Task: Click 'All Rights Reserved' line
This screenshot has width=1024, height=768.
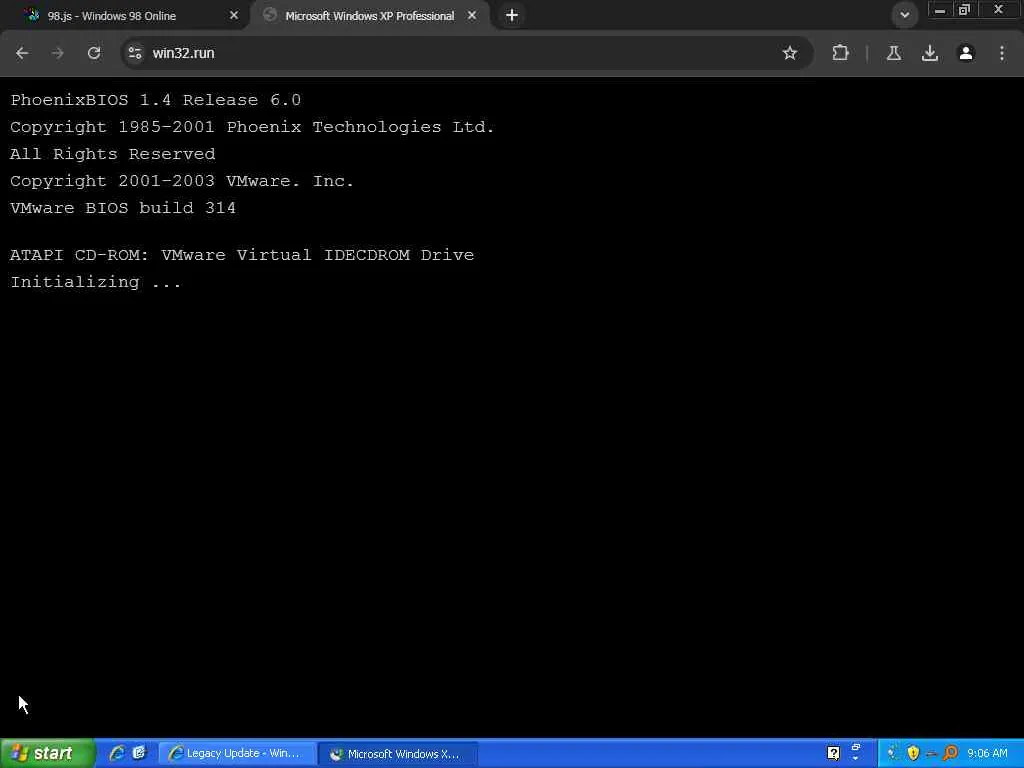Action: pos(112,154)
